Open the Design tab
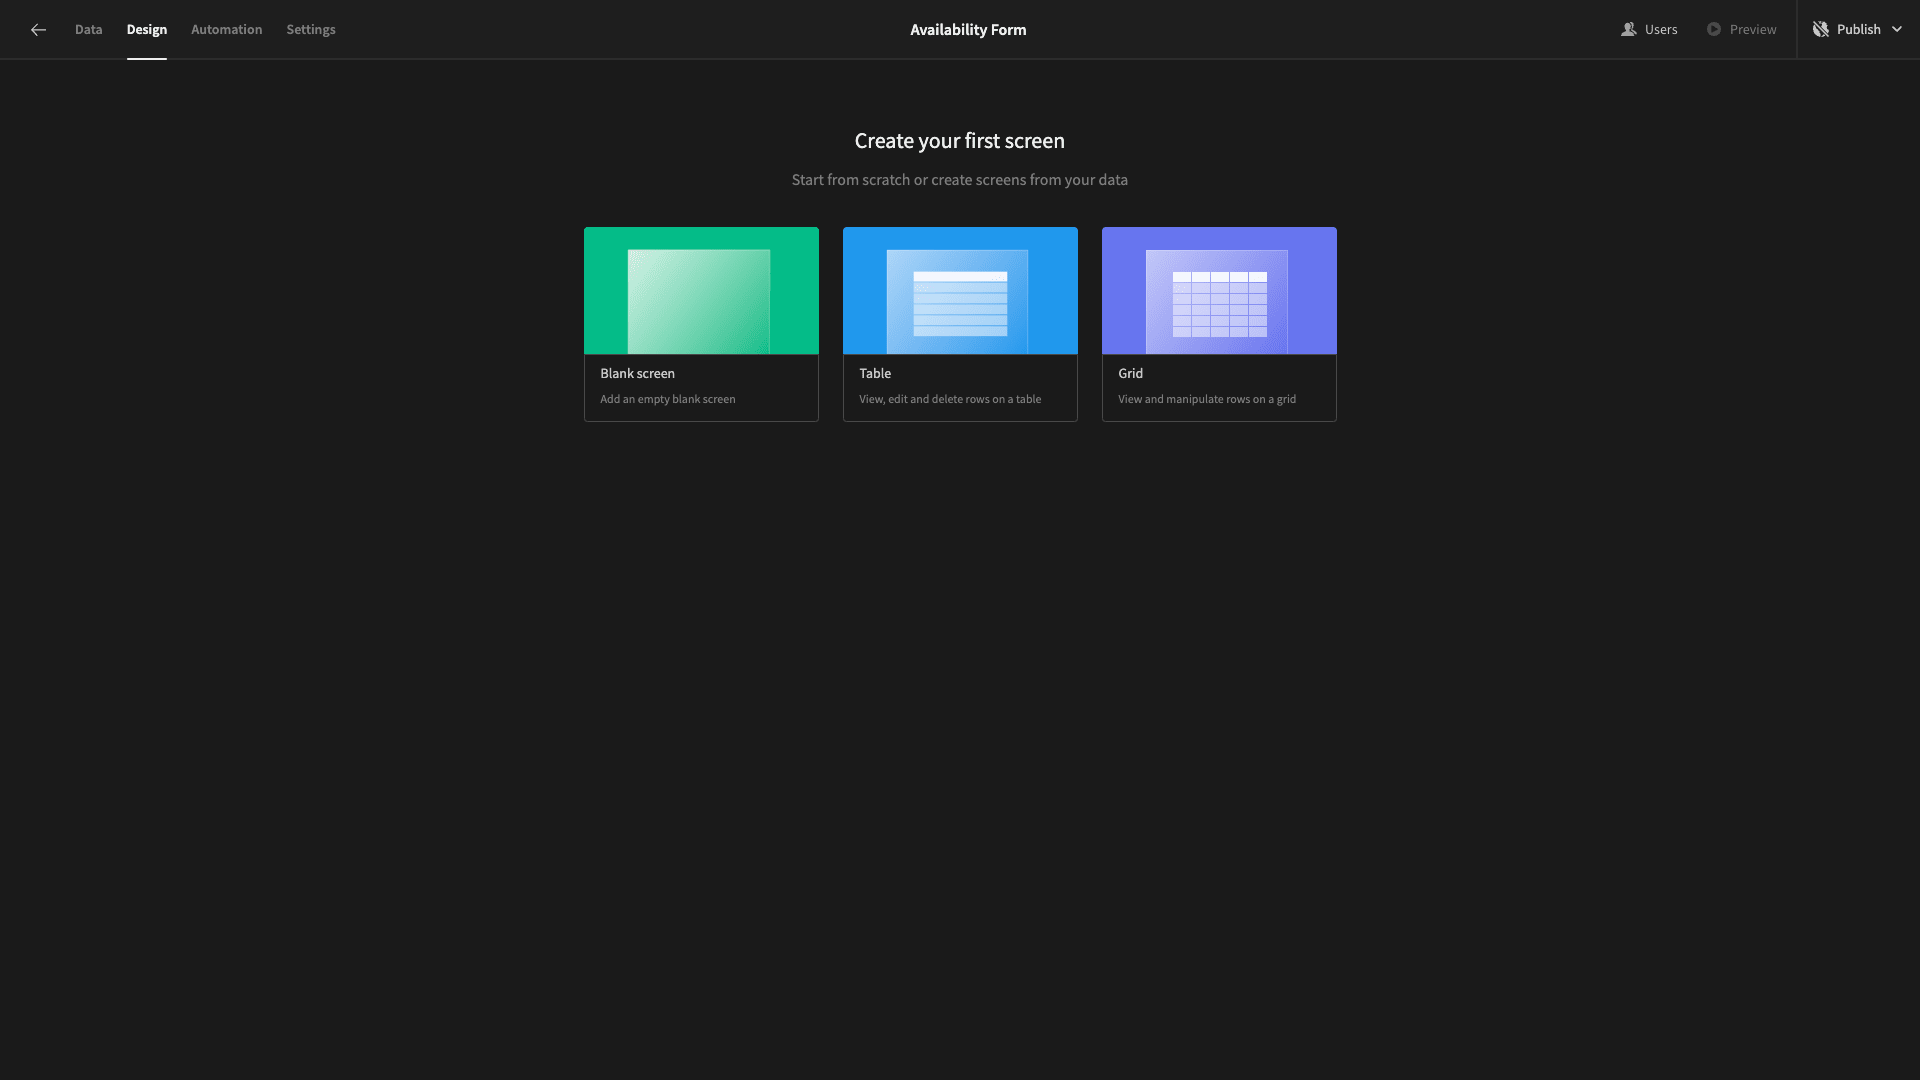1920x1080 pixels. click(x=146, y=29)
